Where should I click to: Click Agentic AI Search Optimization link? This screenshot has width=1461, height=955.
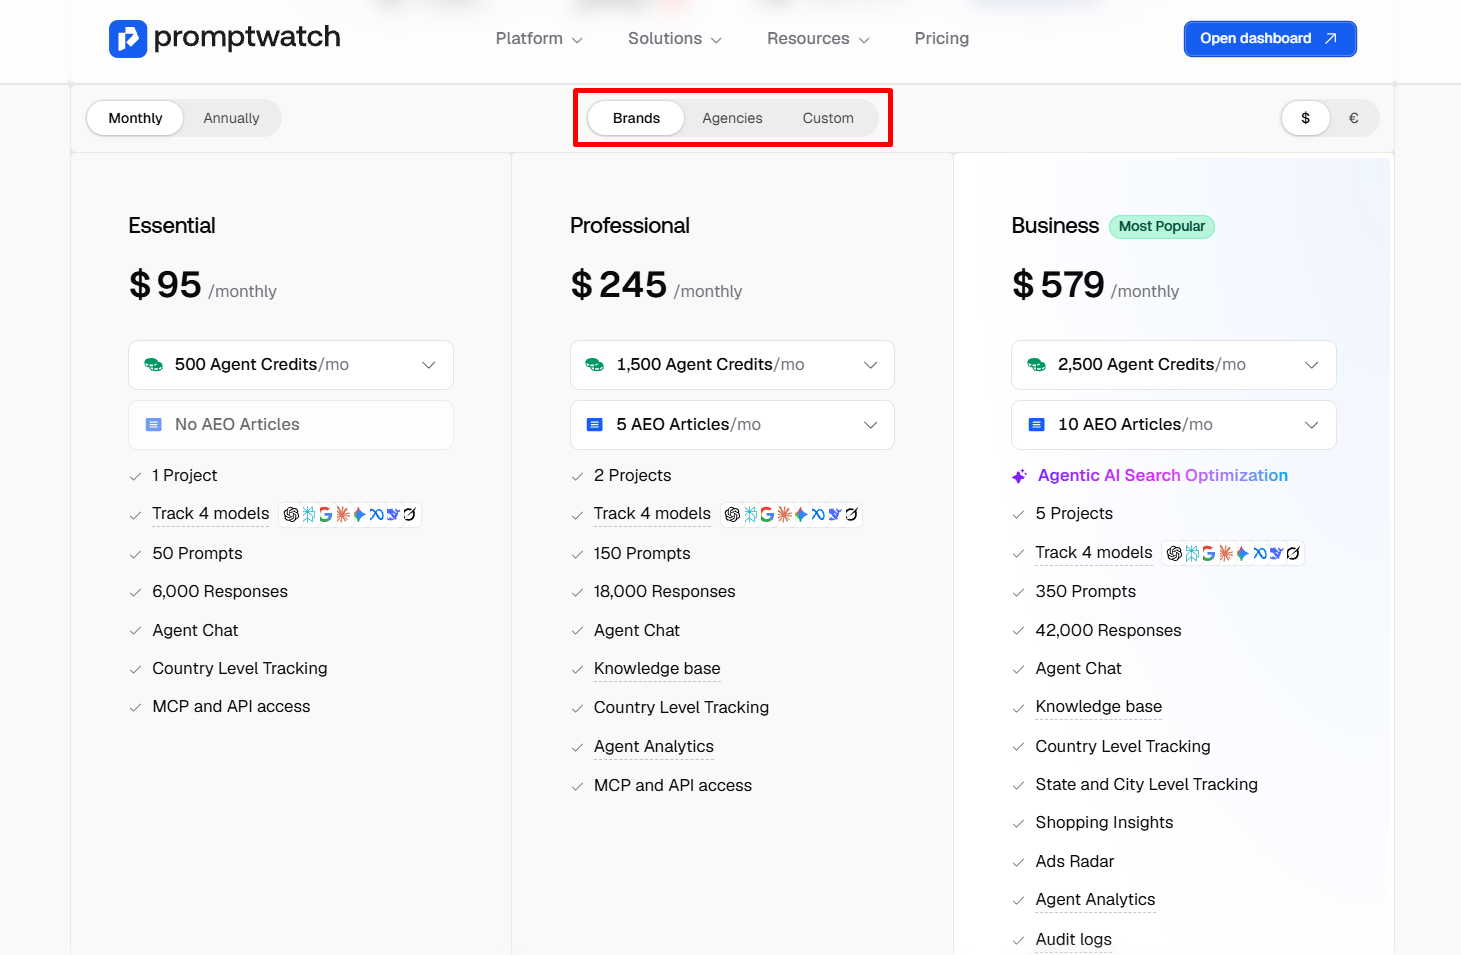tap(1162, 476)
